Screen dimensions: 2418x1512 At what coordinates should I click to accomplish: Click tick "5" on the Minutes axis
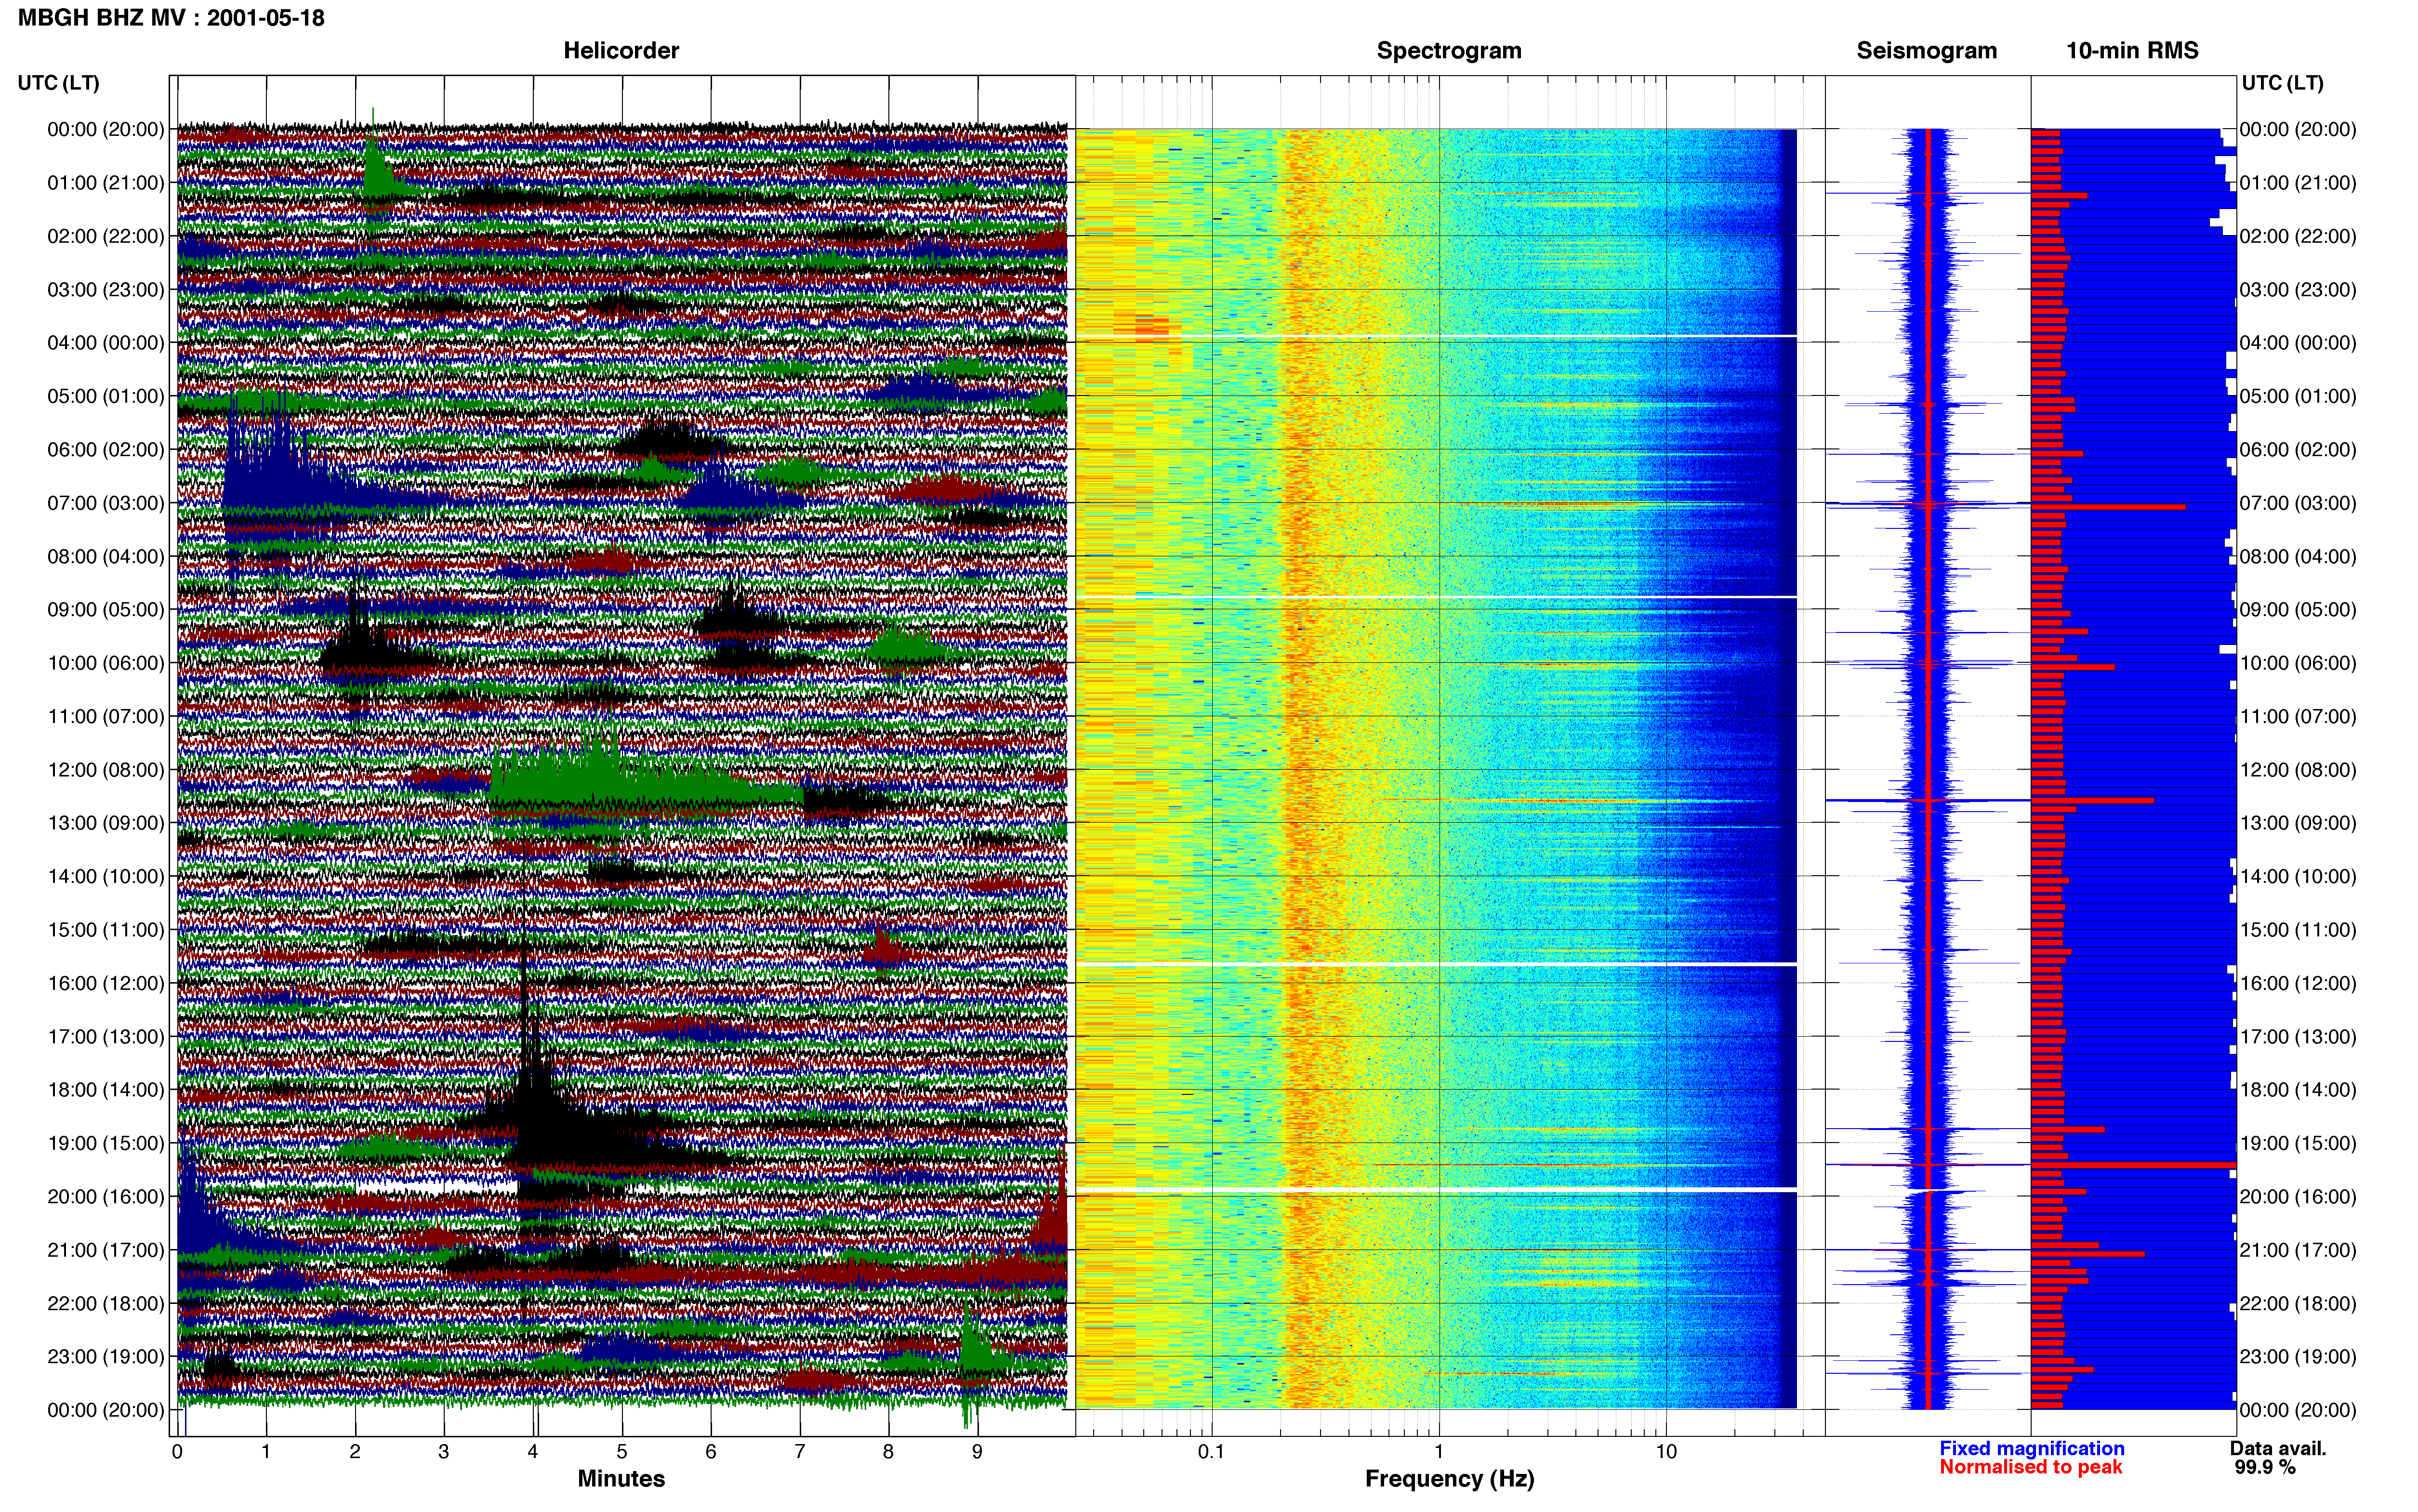(x=622, y=1452)
